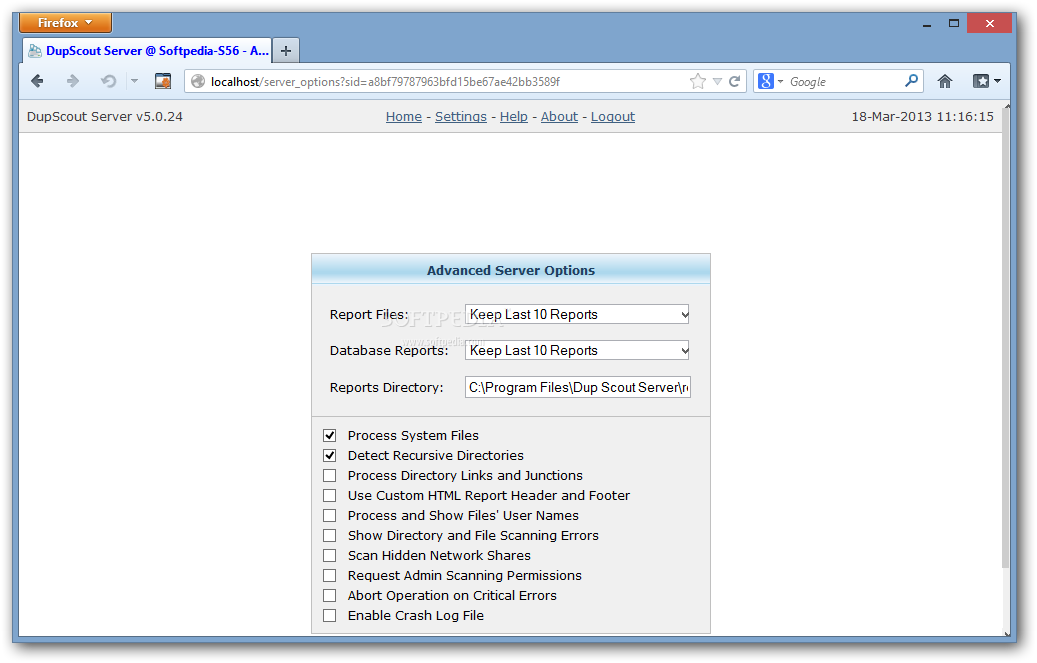Minimize the Firefox window
Screen dimensions: 1037x663
(927, 24)
